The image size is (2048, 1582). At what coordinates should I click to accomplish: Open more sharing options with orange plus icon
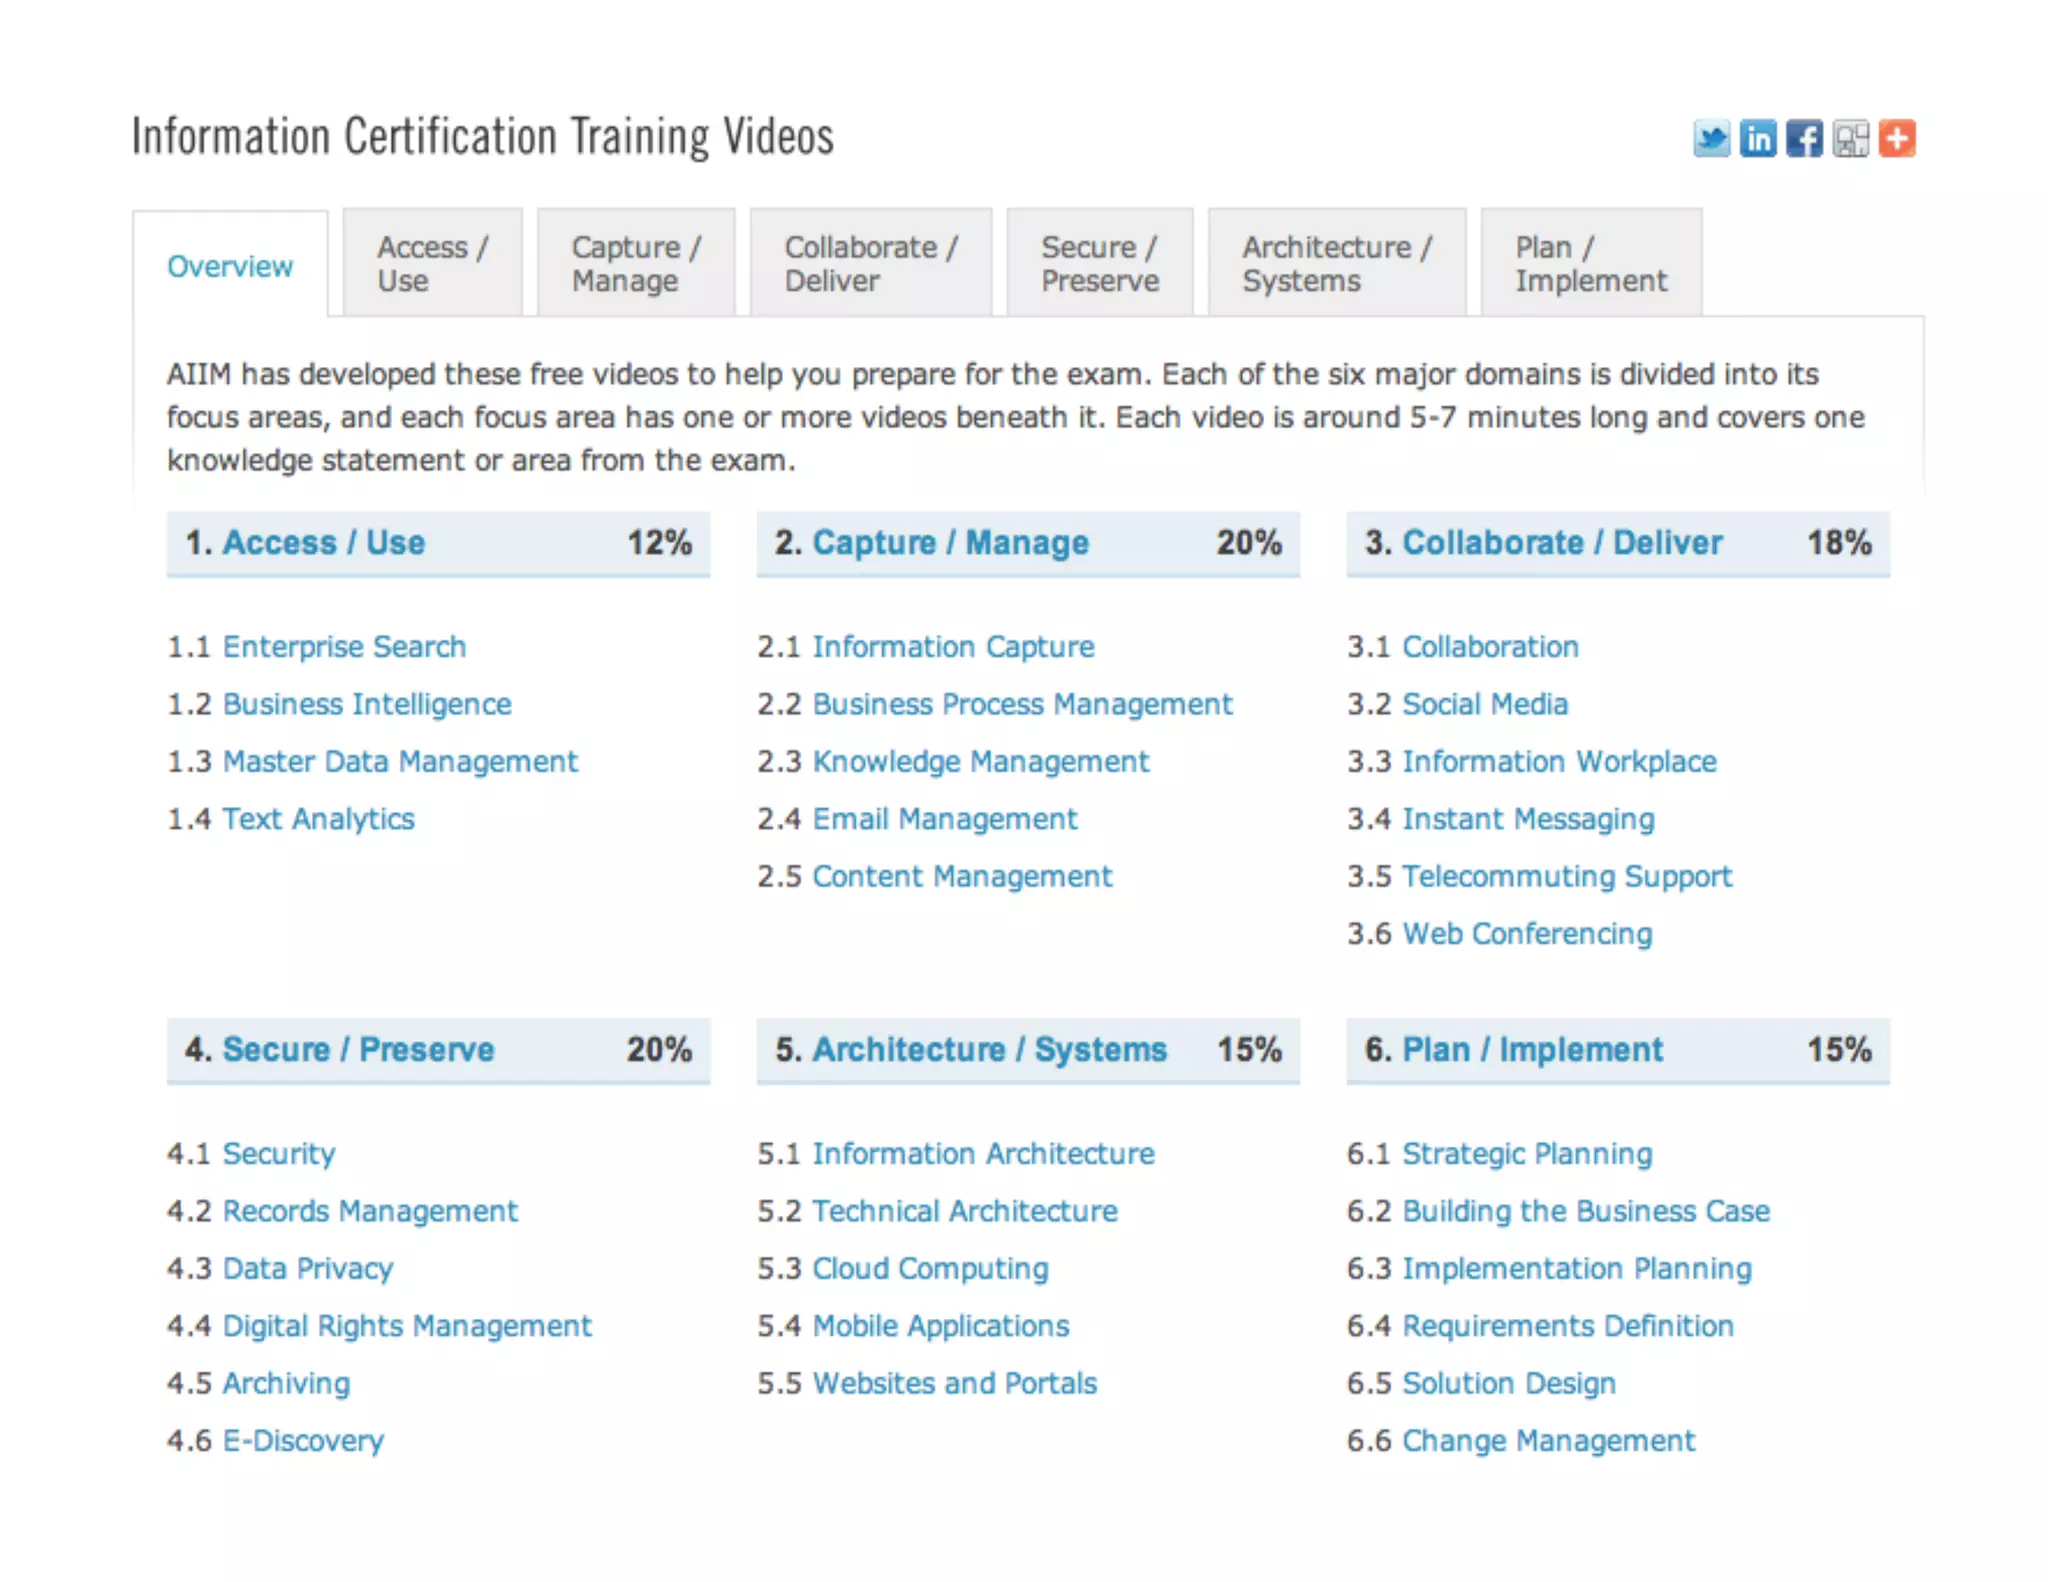[x=1897, y=138]
